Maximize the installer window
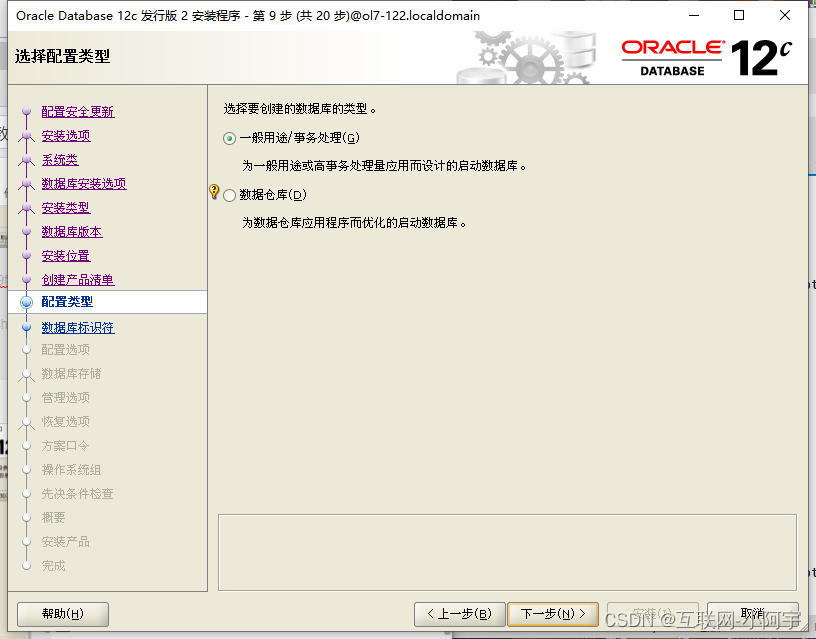The image size is (816, 639). coord(738,15)
